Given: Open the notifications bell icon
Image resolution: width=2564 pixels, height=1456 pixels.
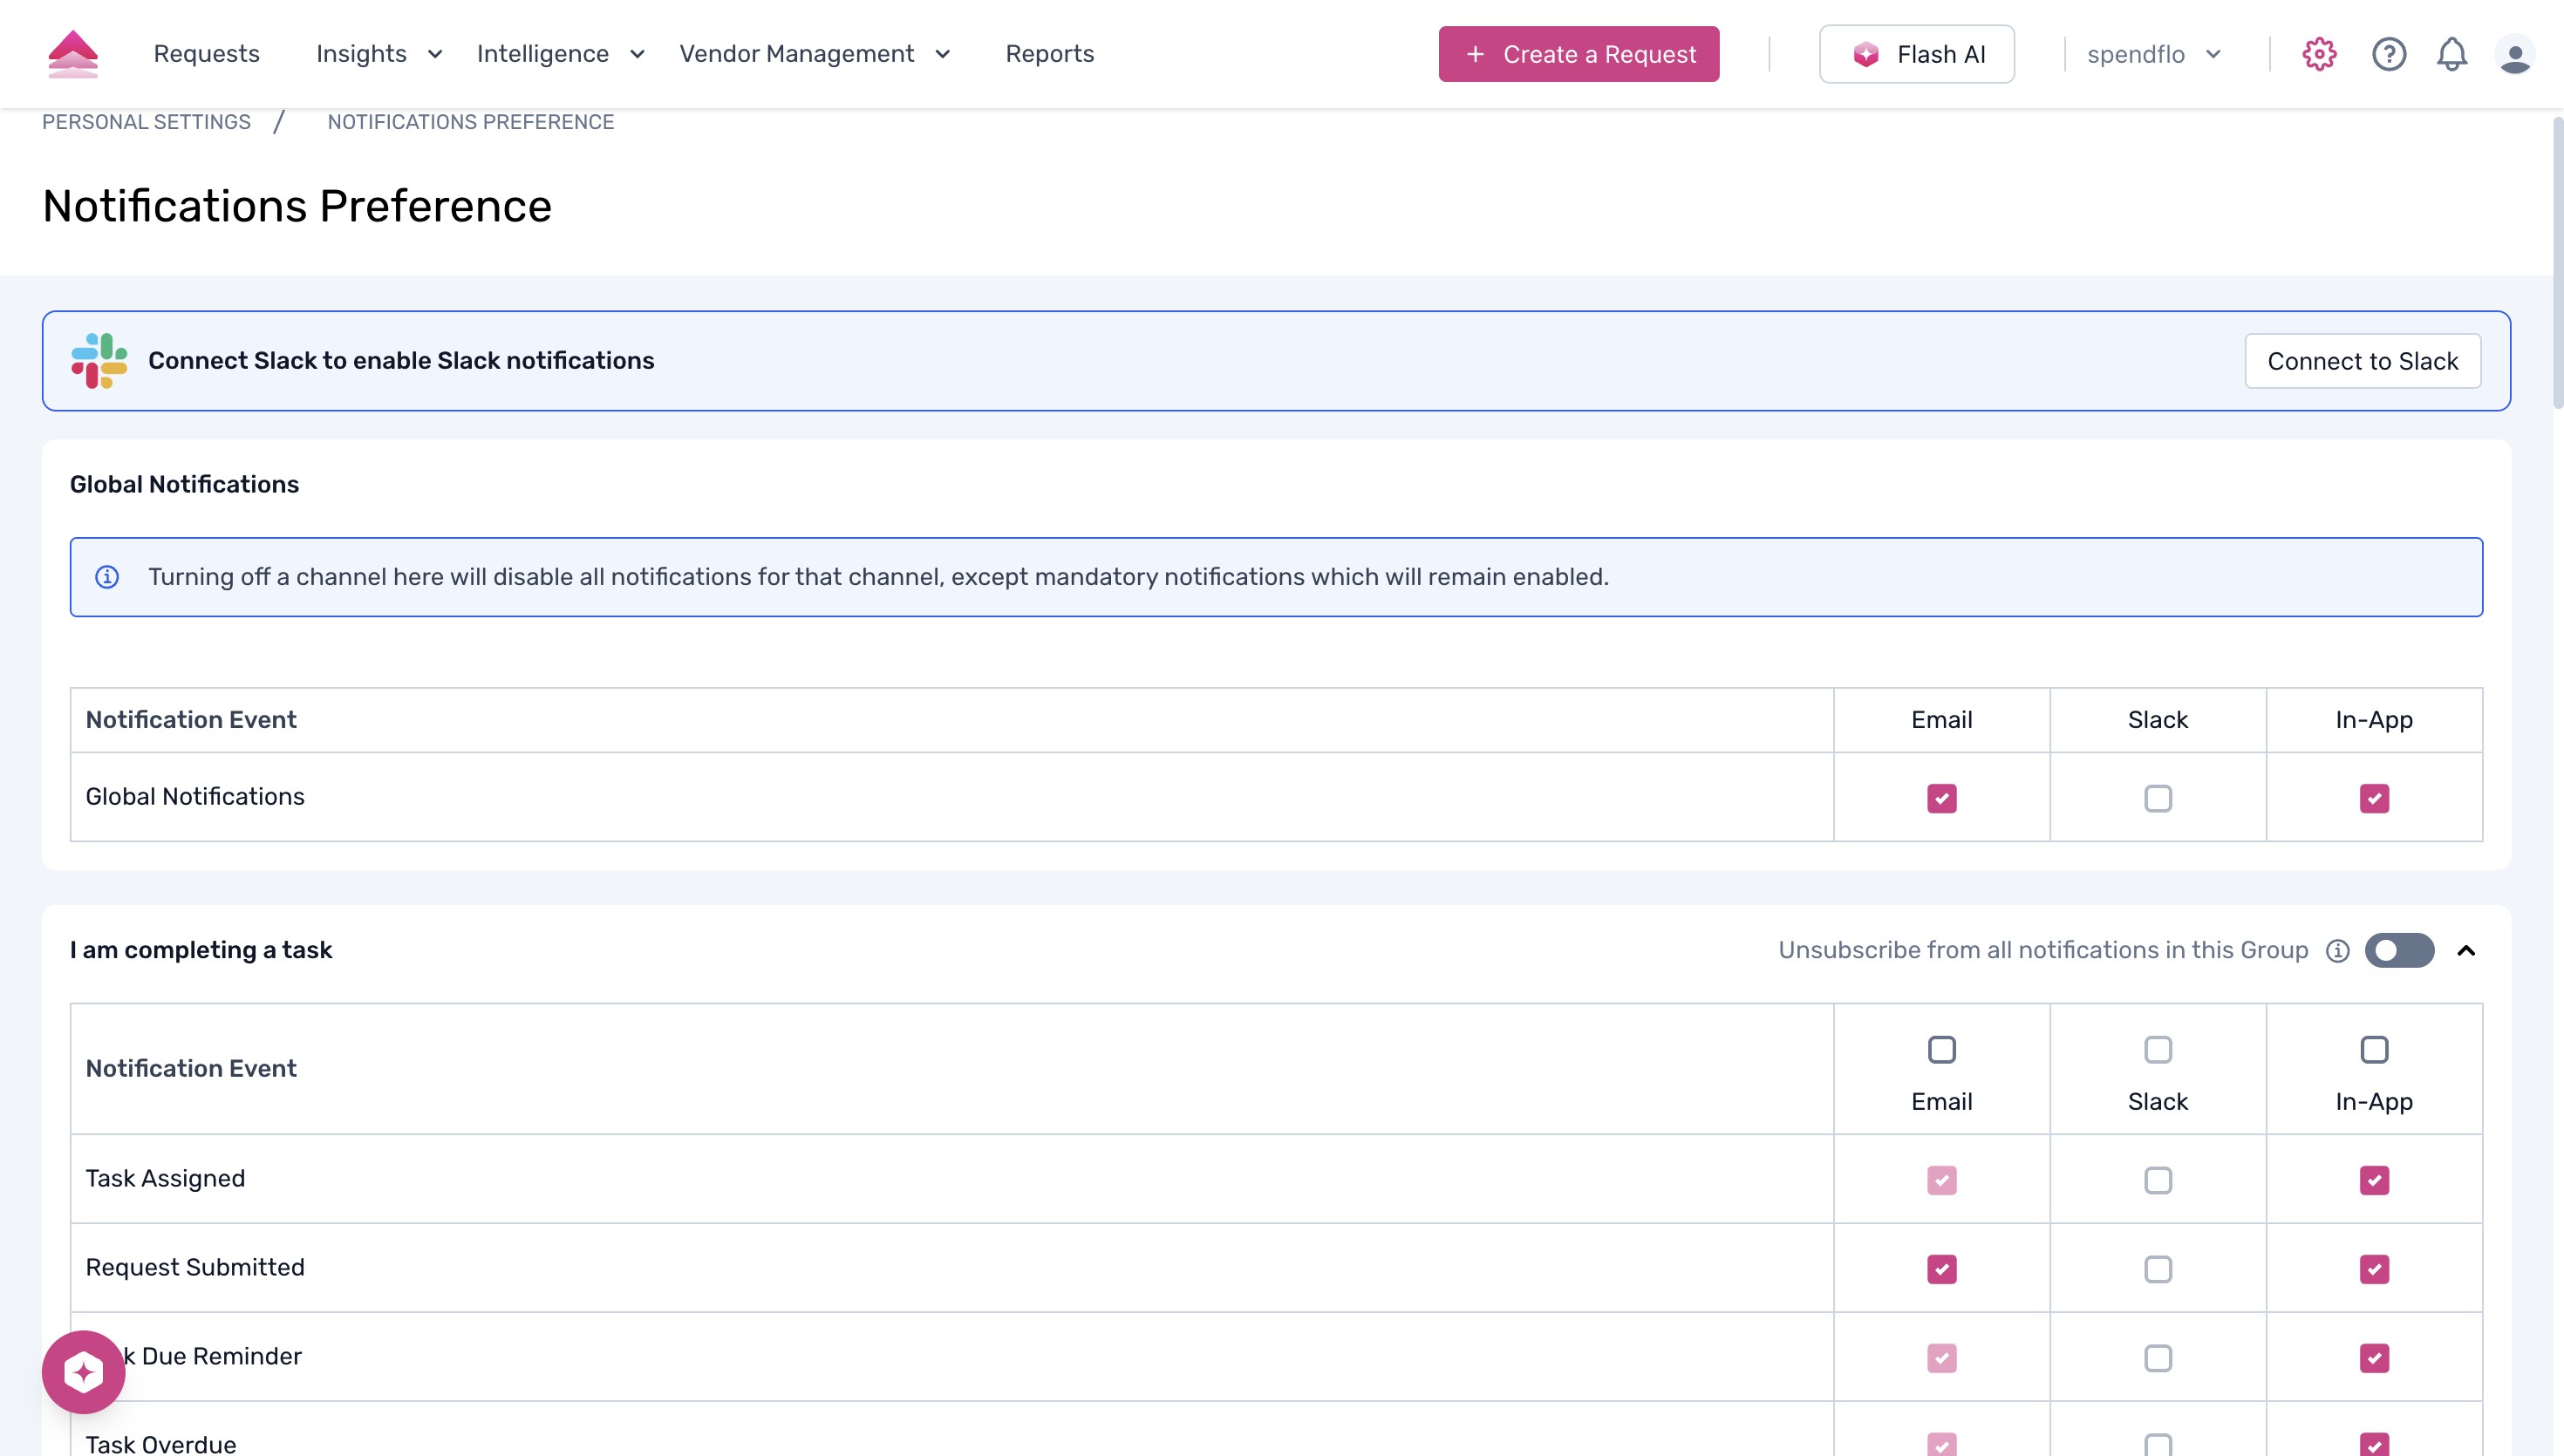Looking at the screenshot, I should click(x=2452, y=54).
